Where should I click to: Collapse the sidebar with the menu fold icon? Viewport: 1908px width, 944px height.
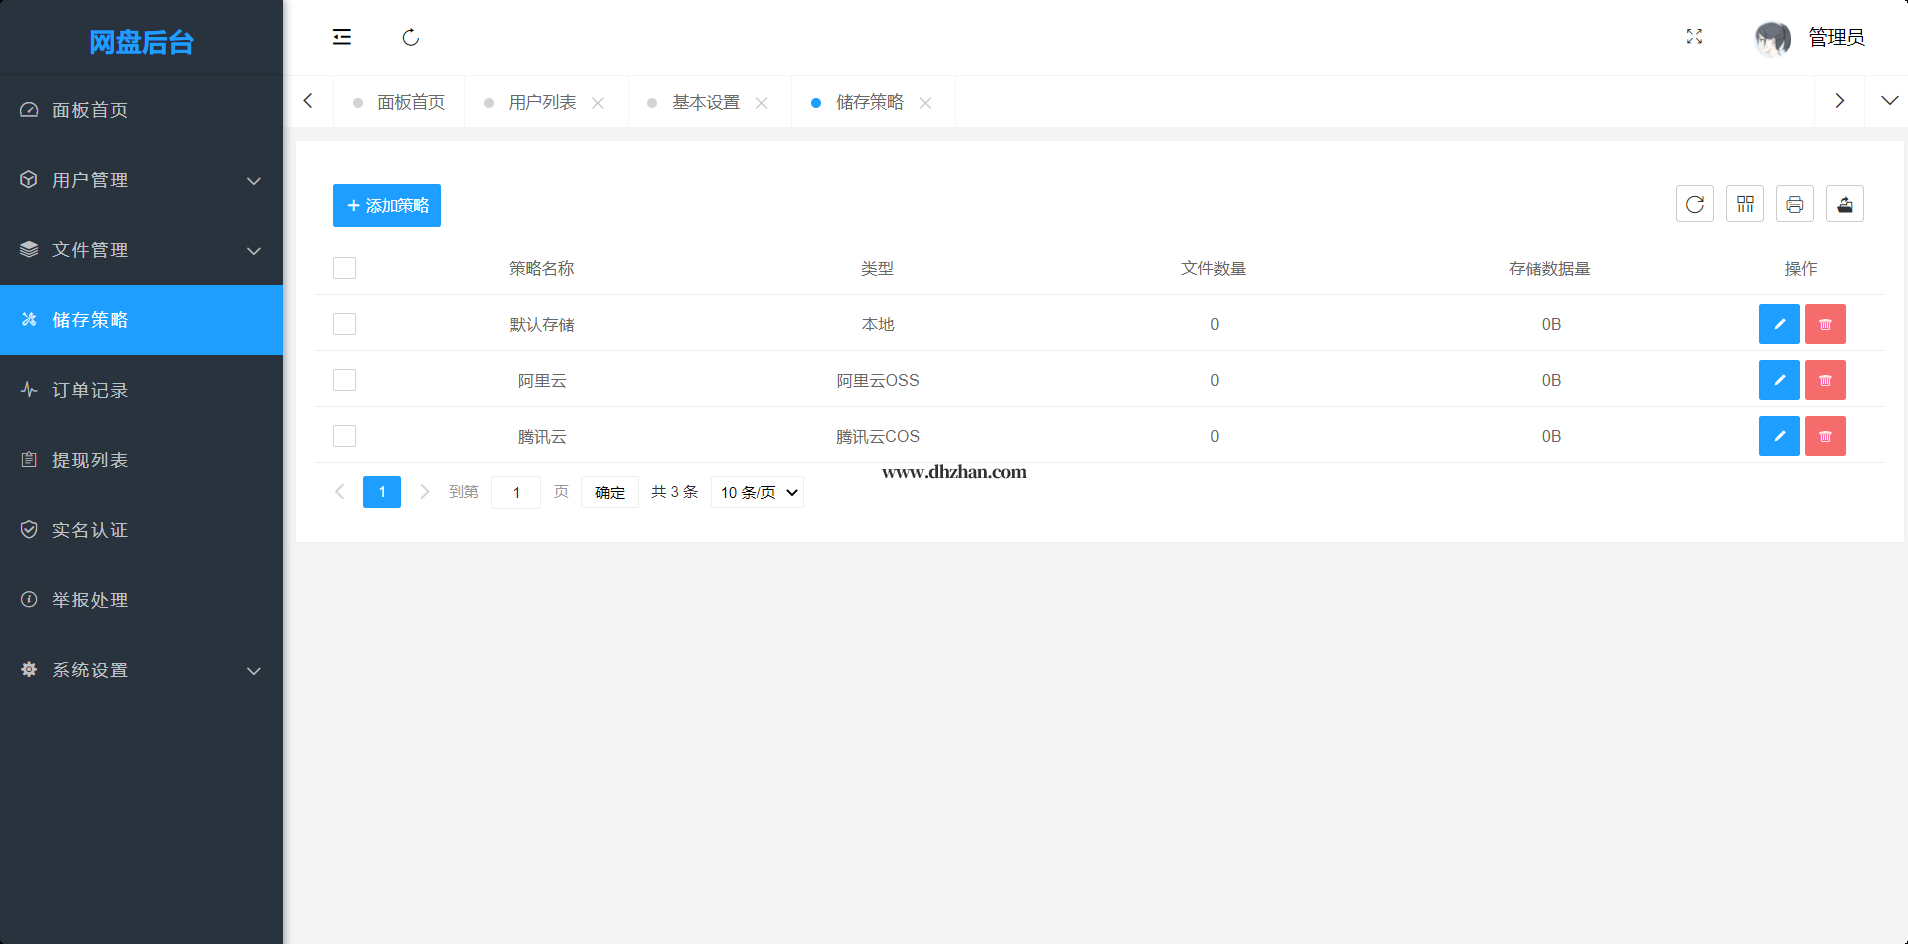click(342, 37)
